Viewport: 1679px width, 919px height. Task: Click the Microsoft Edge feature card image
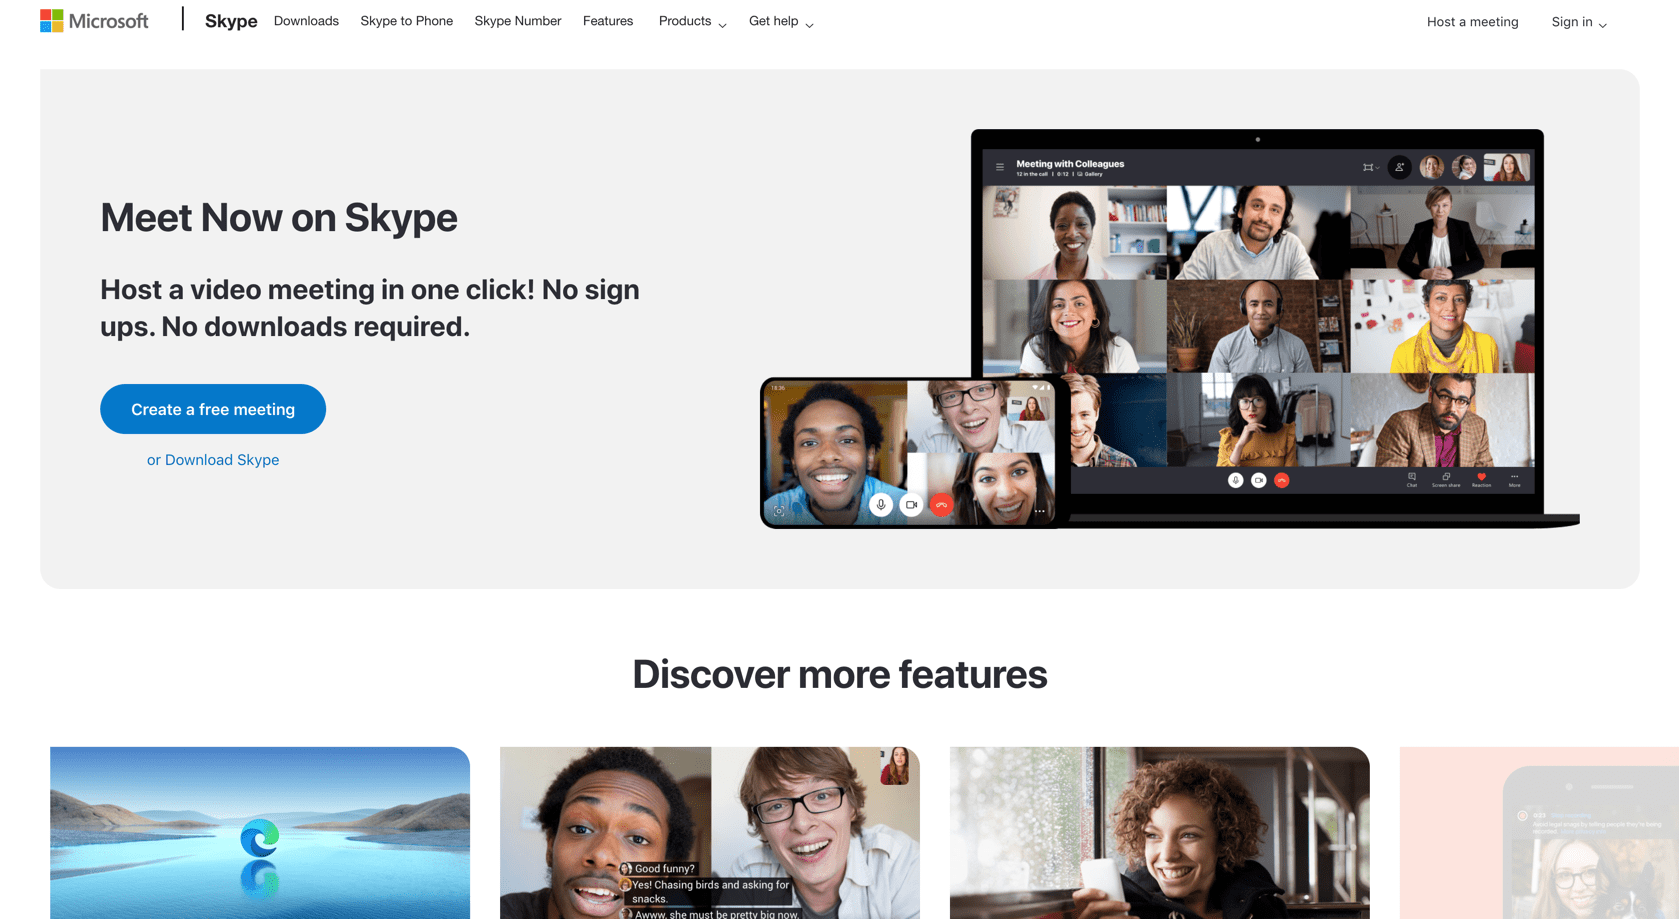[x=260, y=833]
